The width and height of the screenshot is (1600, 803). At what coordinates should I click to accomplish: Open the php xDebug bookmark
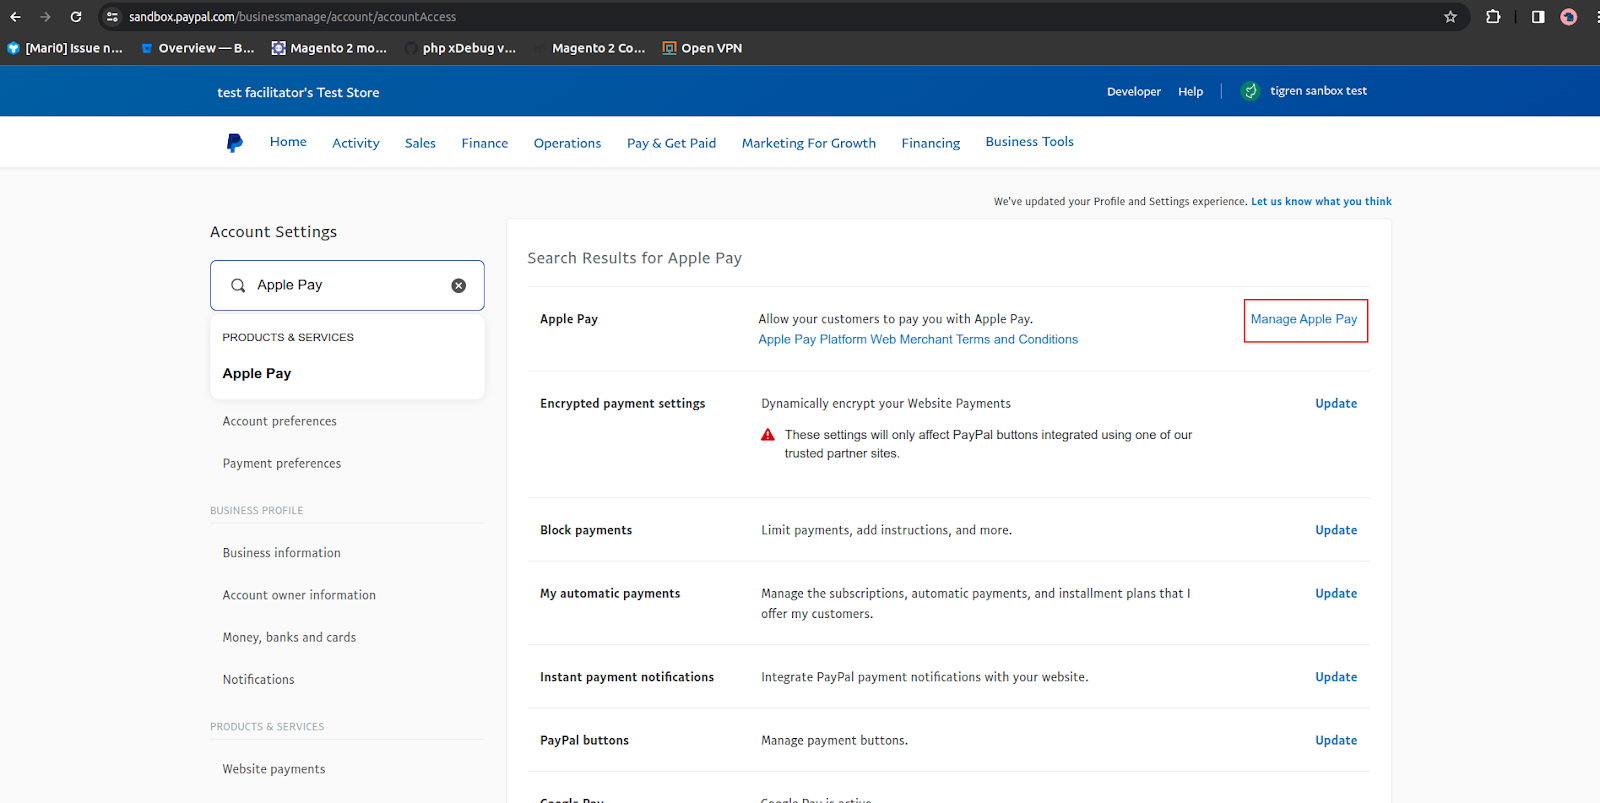(x=461, y=48)
